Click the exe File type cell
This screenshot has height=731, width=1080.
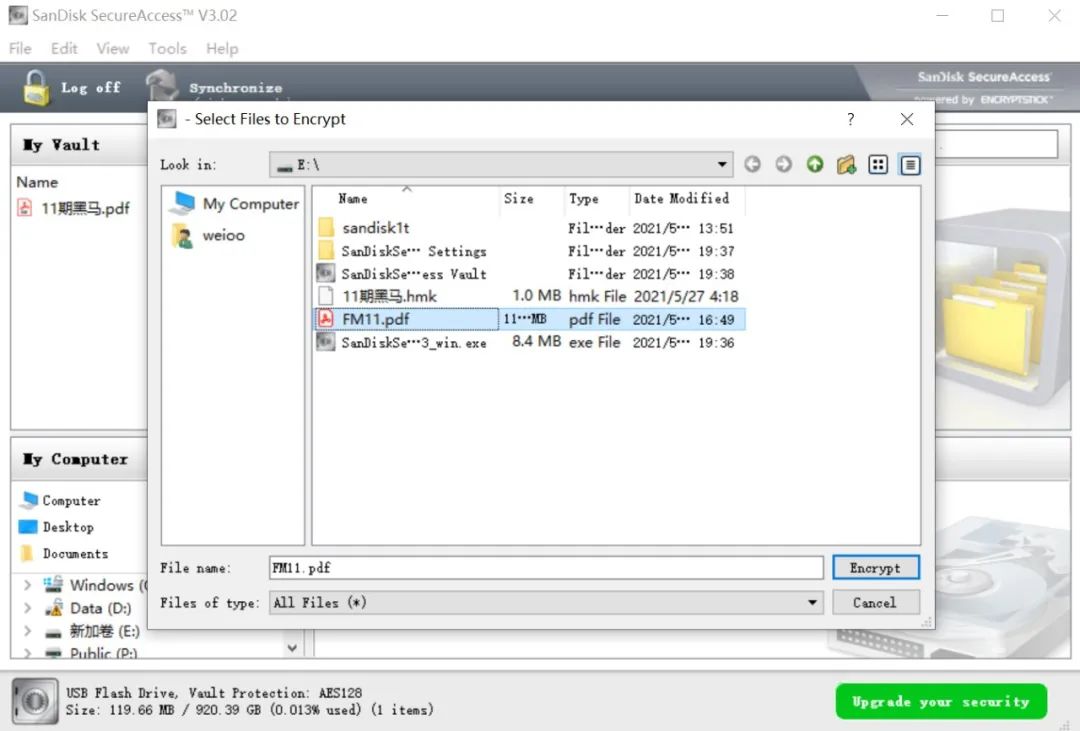pos(594,342)
